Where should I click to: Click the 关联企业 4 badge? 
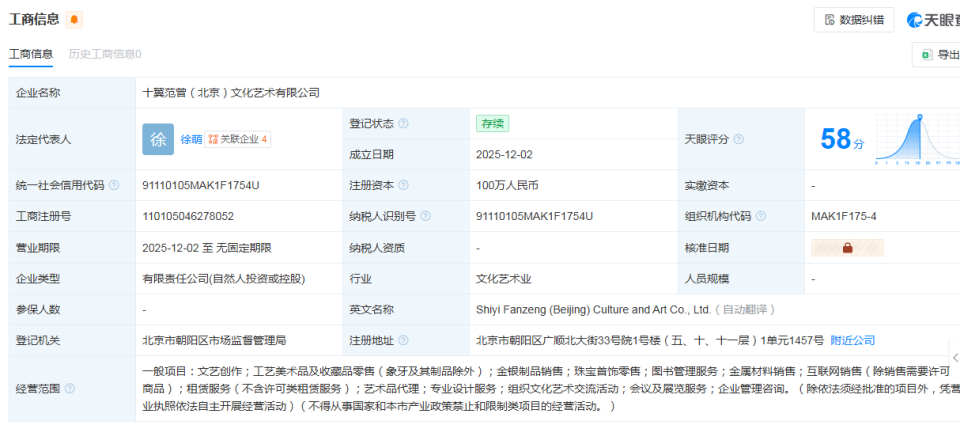pos(238,139)
